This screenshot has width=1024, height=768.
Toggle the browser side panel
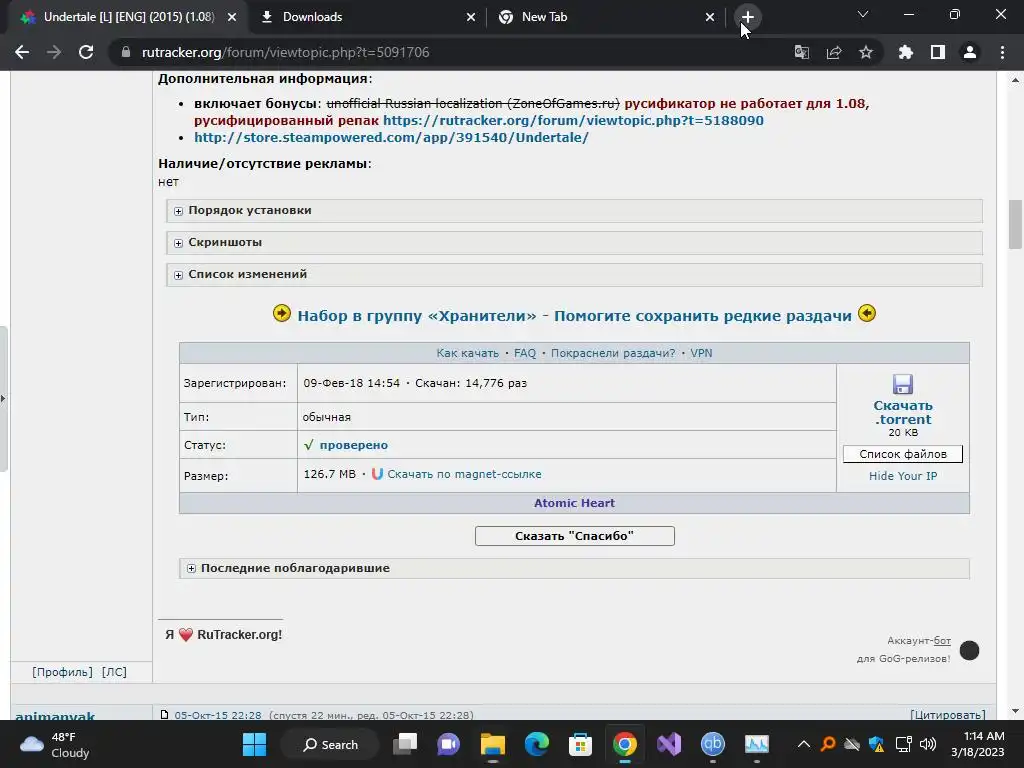pyautogui.click(x=938, y=52)
